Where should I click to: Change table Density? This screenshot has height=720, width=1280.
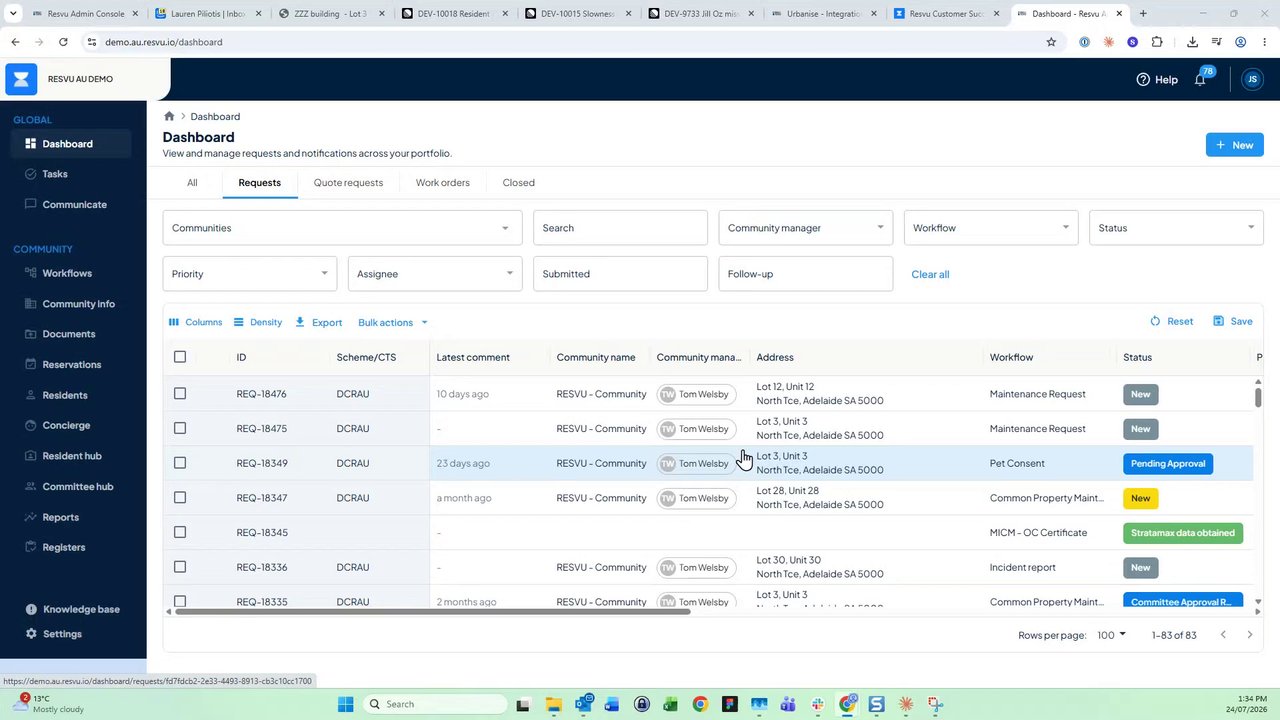(x=258, y=322)
